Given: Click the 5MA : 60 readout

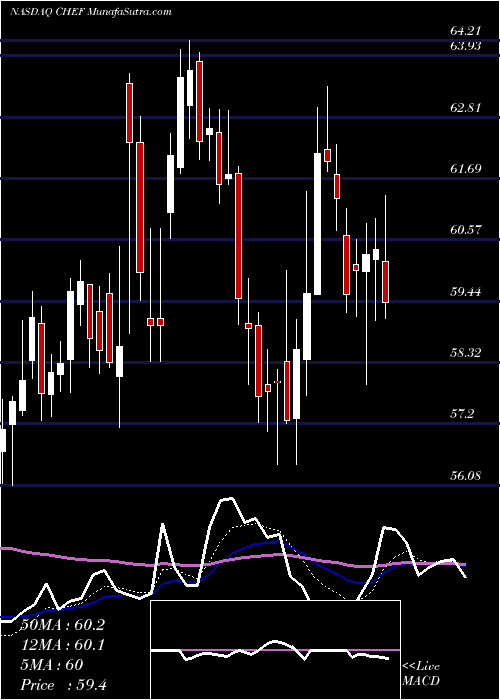Looking at the screenshot, I should 52,665.
